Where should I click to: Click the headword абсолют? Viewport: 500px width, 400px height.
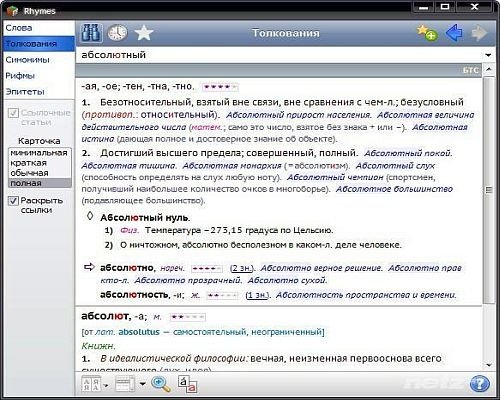[105, 316]
